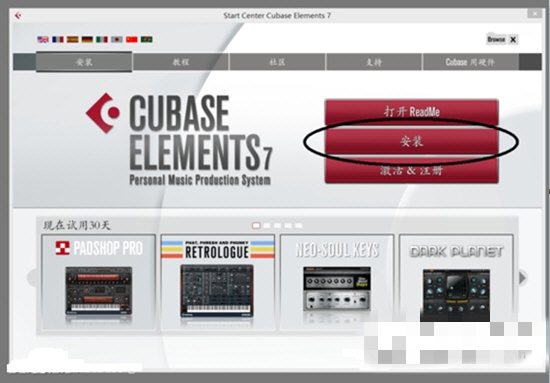Click the Browse button

496,39
